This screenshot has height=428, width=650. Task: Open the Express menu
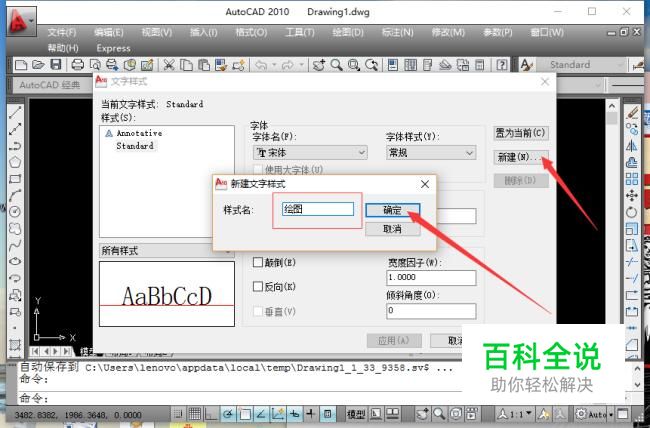tap(113, 49)
